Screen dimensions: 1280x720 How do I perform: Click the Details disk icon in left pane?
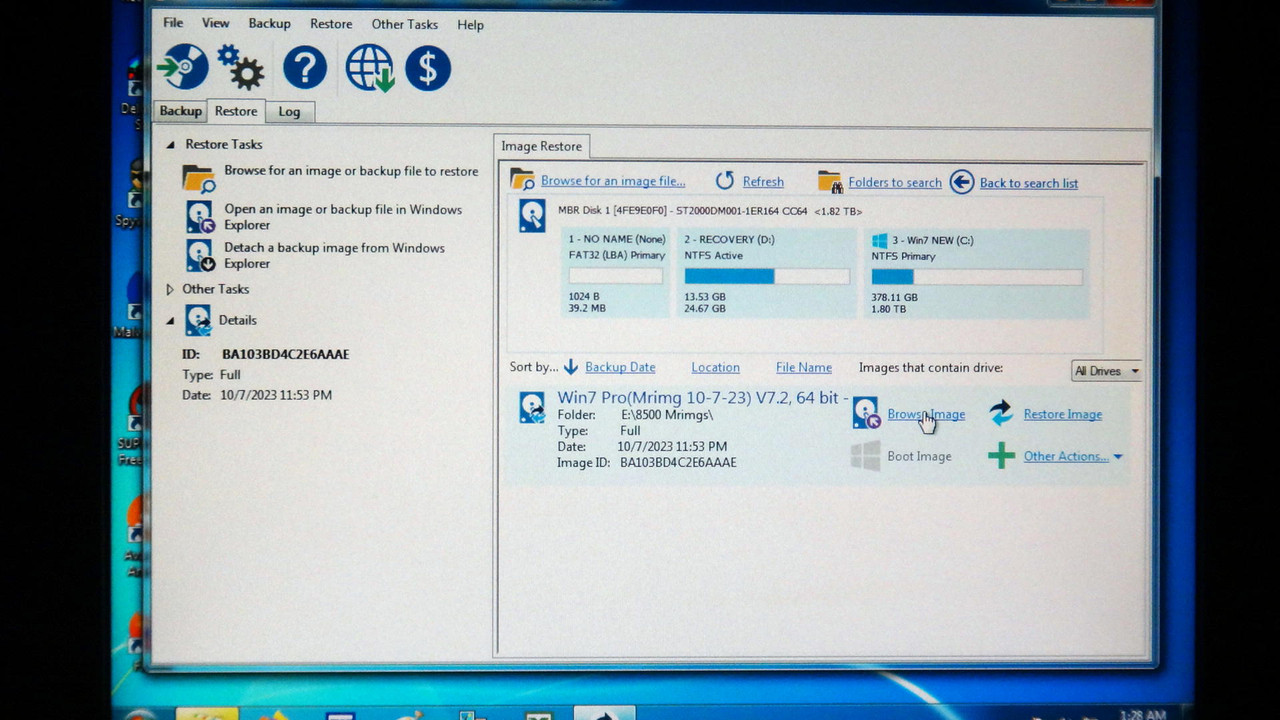click(198, 320)
